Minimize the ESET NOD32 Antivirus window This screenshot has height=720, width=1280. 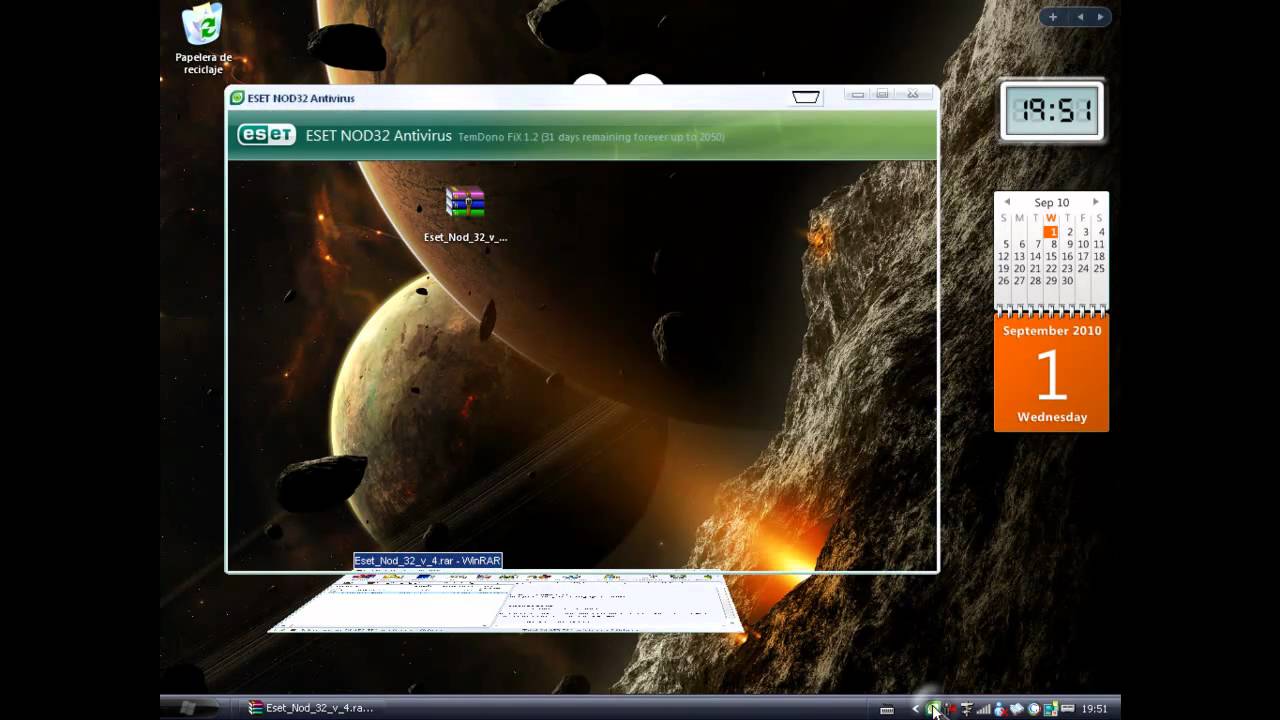857,94
